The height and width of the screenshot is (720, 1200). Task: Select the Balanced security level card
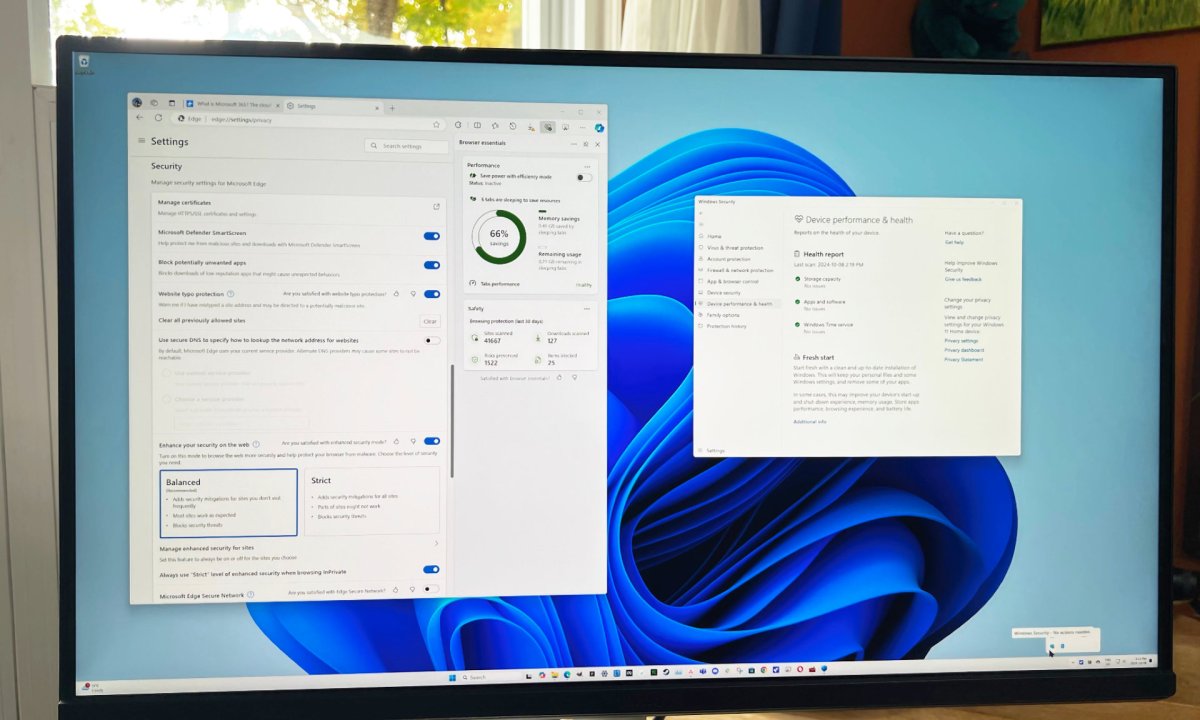coord(229,503)
